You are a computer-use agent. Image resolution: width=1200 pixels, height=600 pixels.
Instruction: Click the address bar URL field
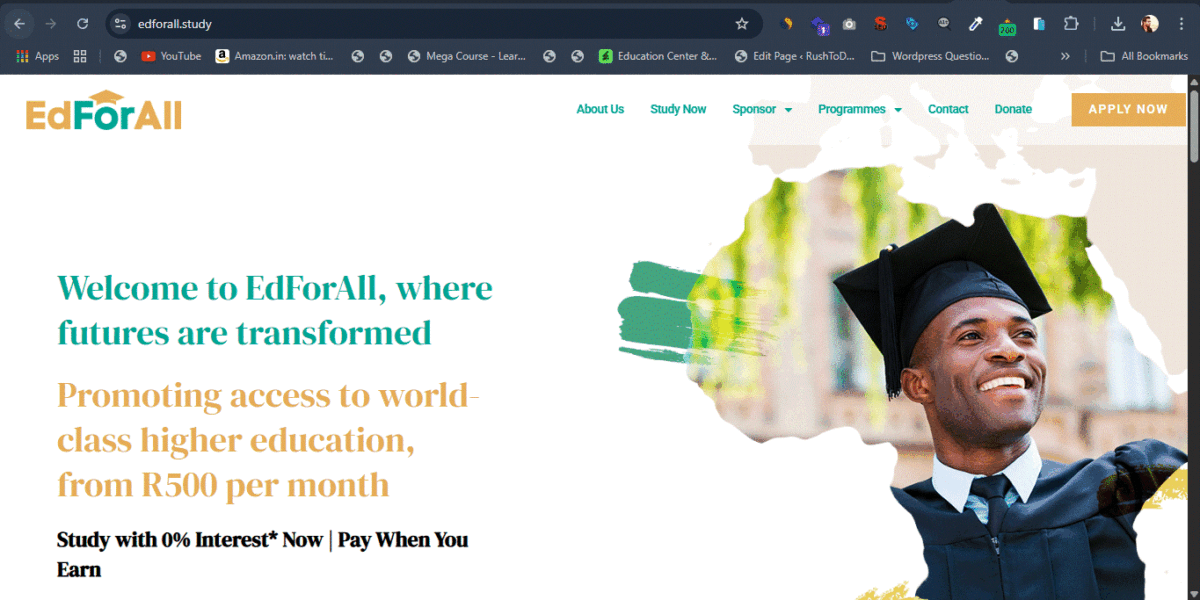click(x=432, y=24)
